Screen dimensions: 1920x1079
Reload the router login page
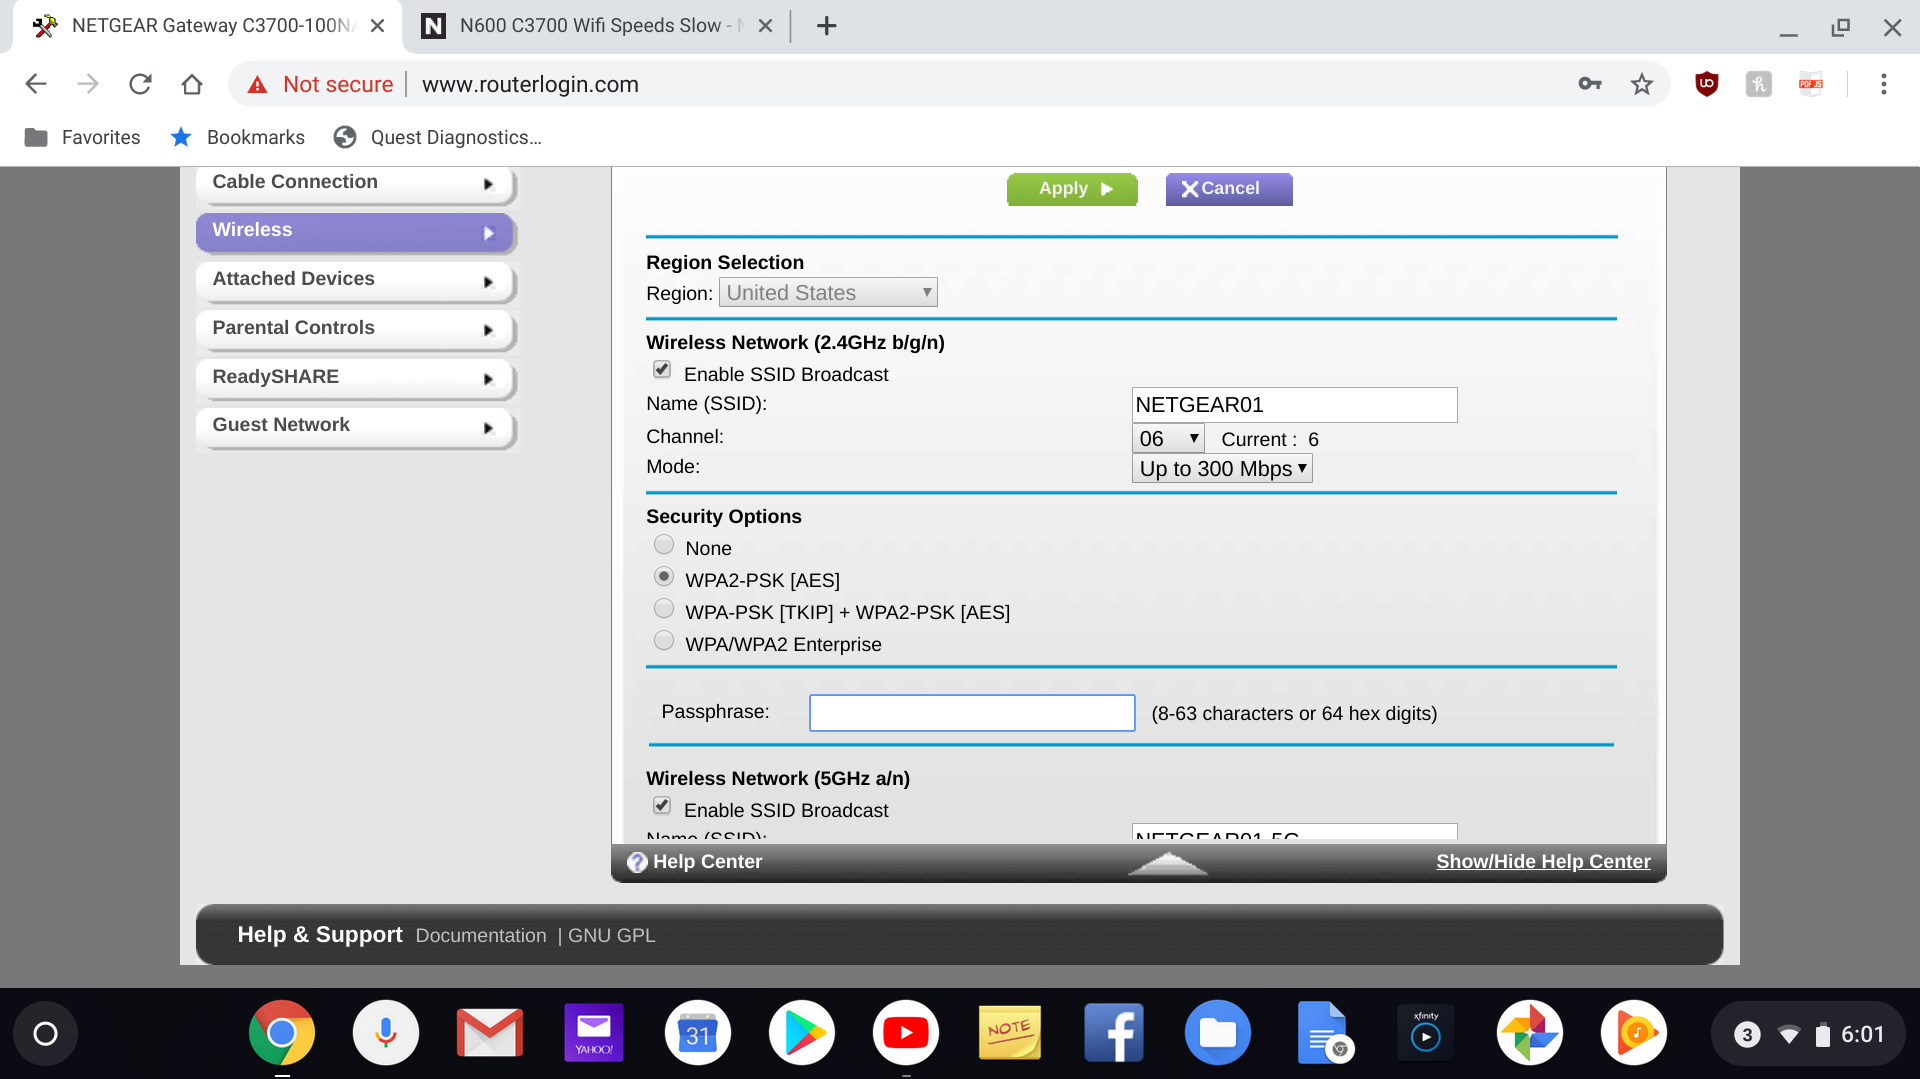pyautogui.click(x=140, y=84)
